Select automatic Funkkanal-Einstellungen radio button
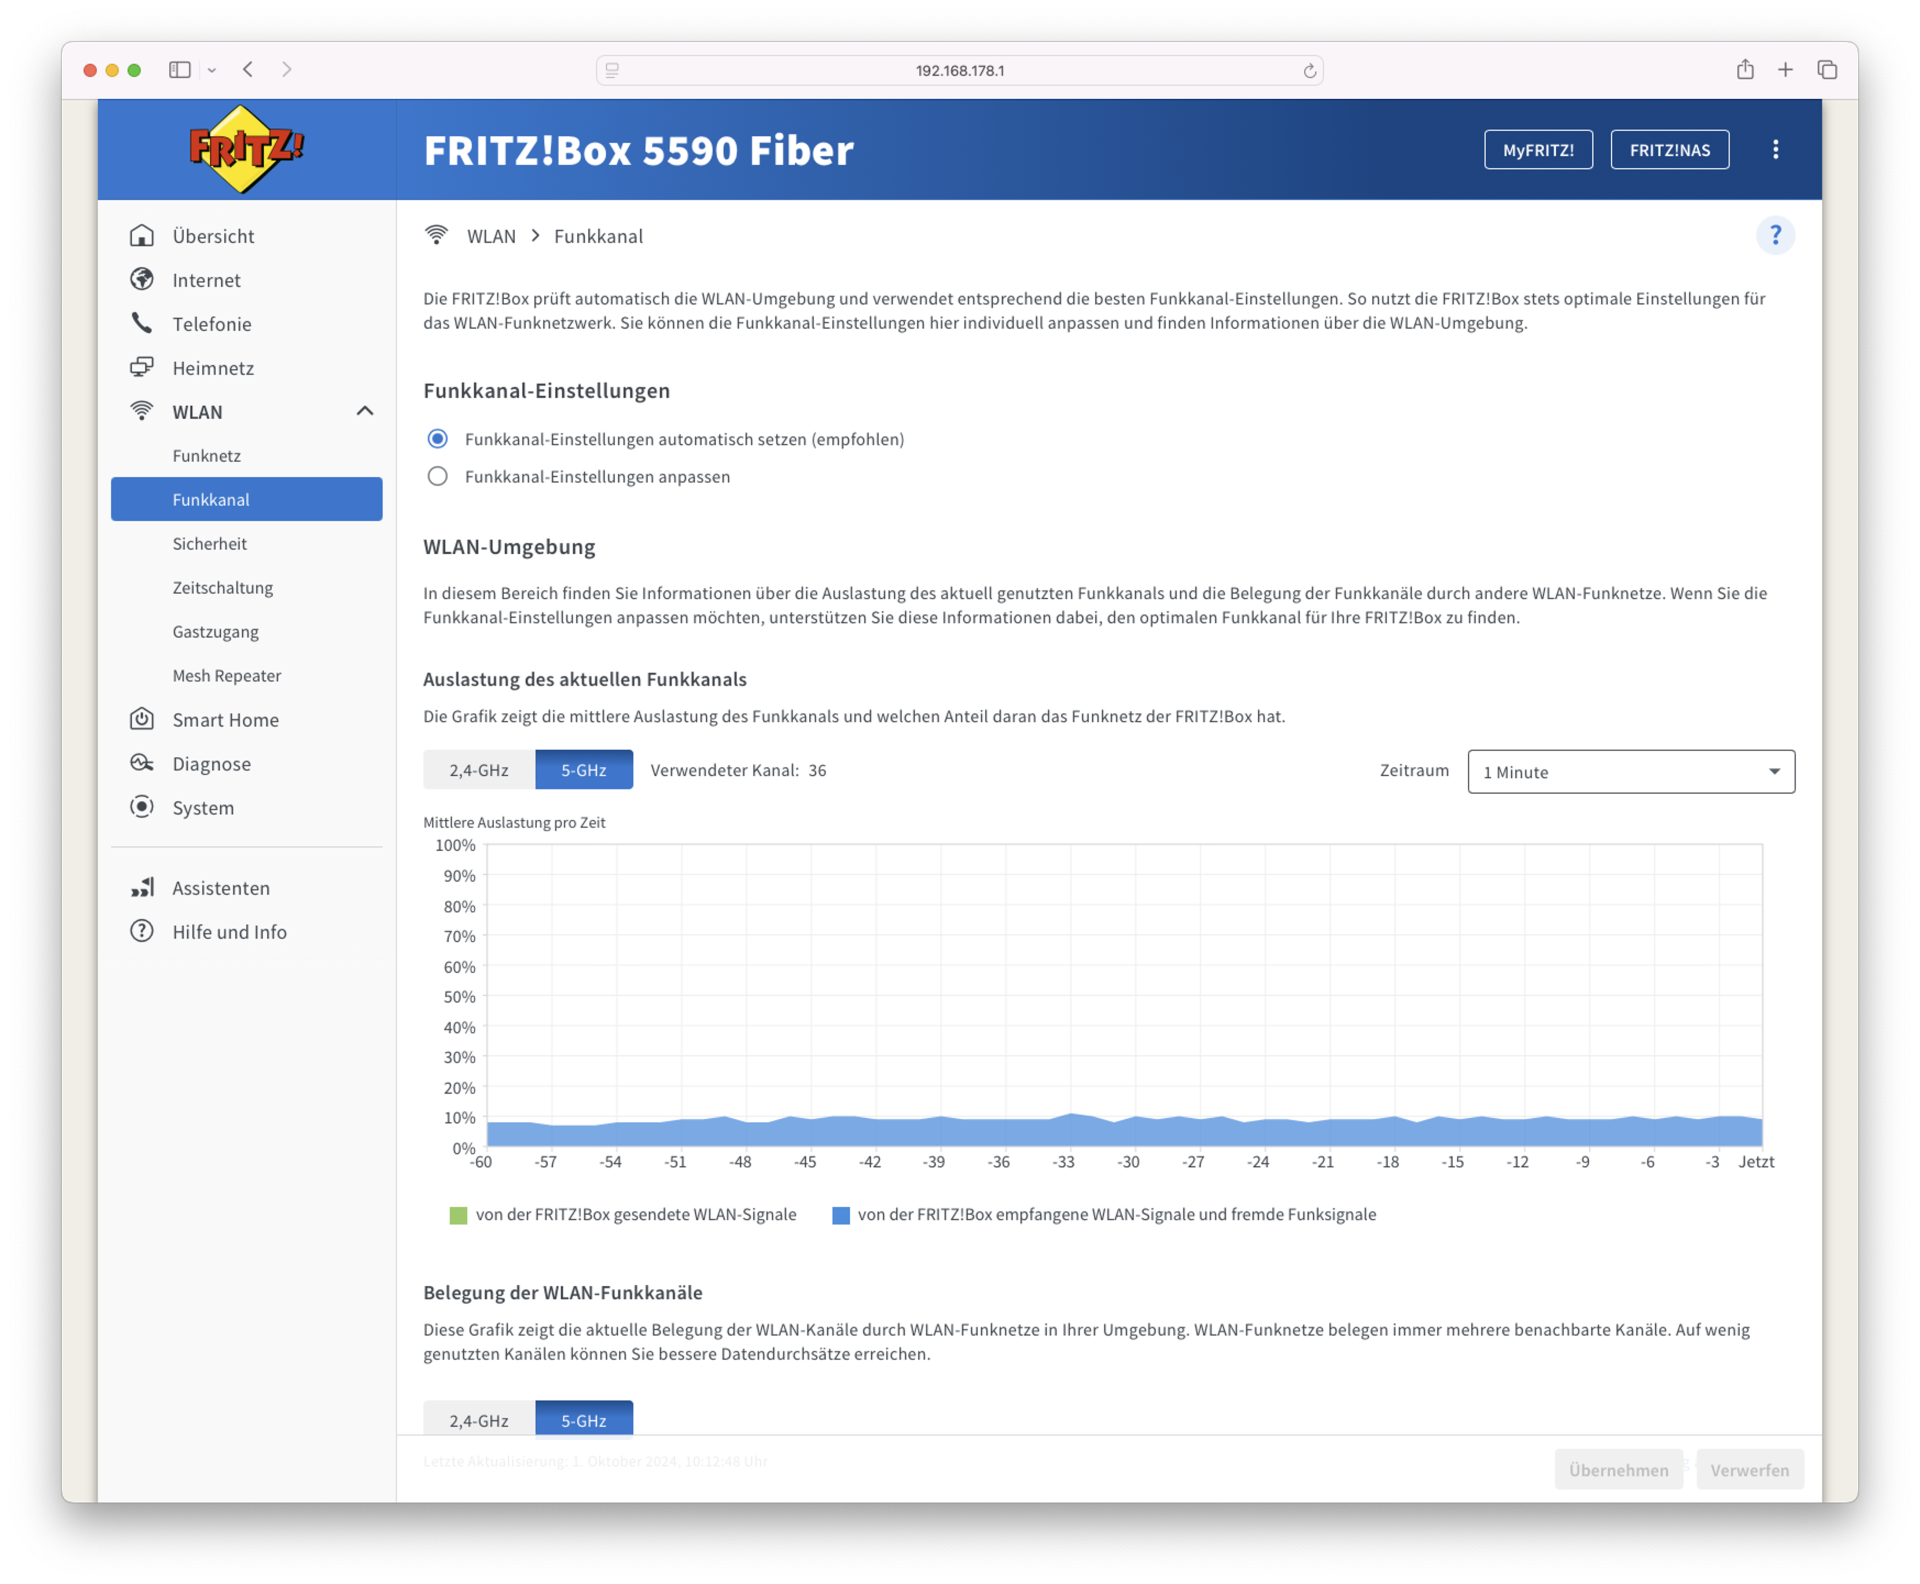 point(437,438)
